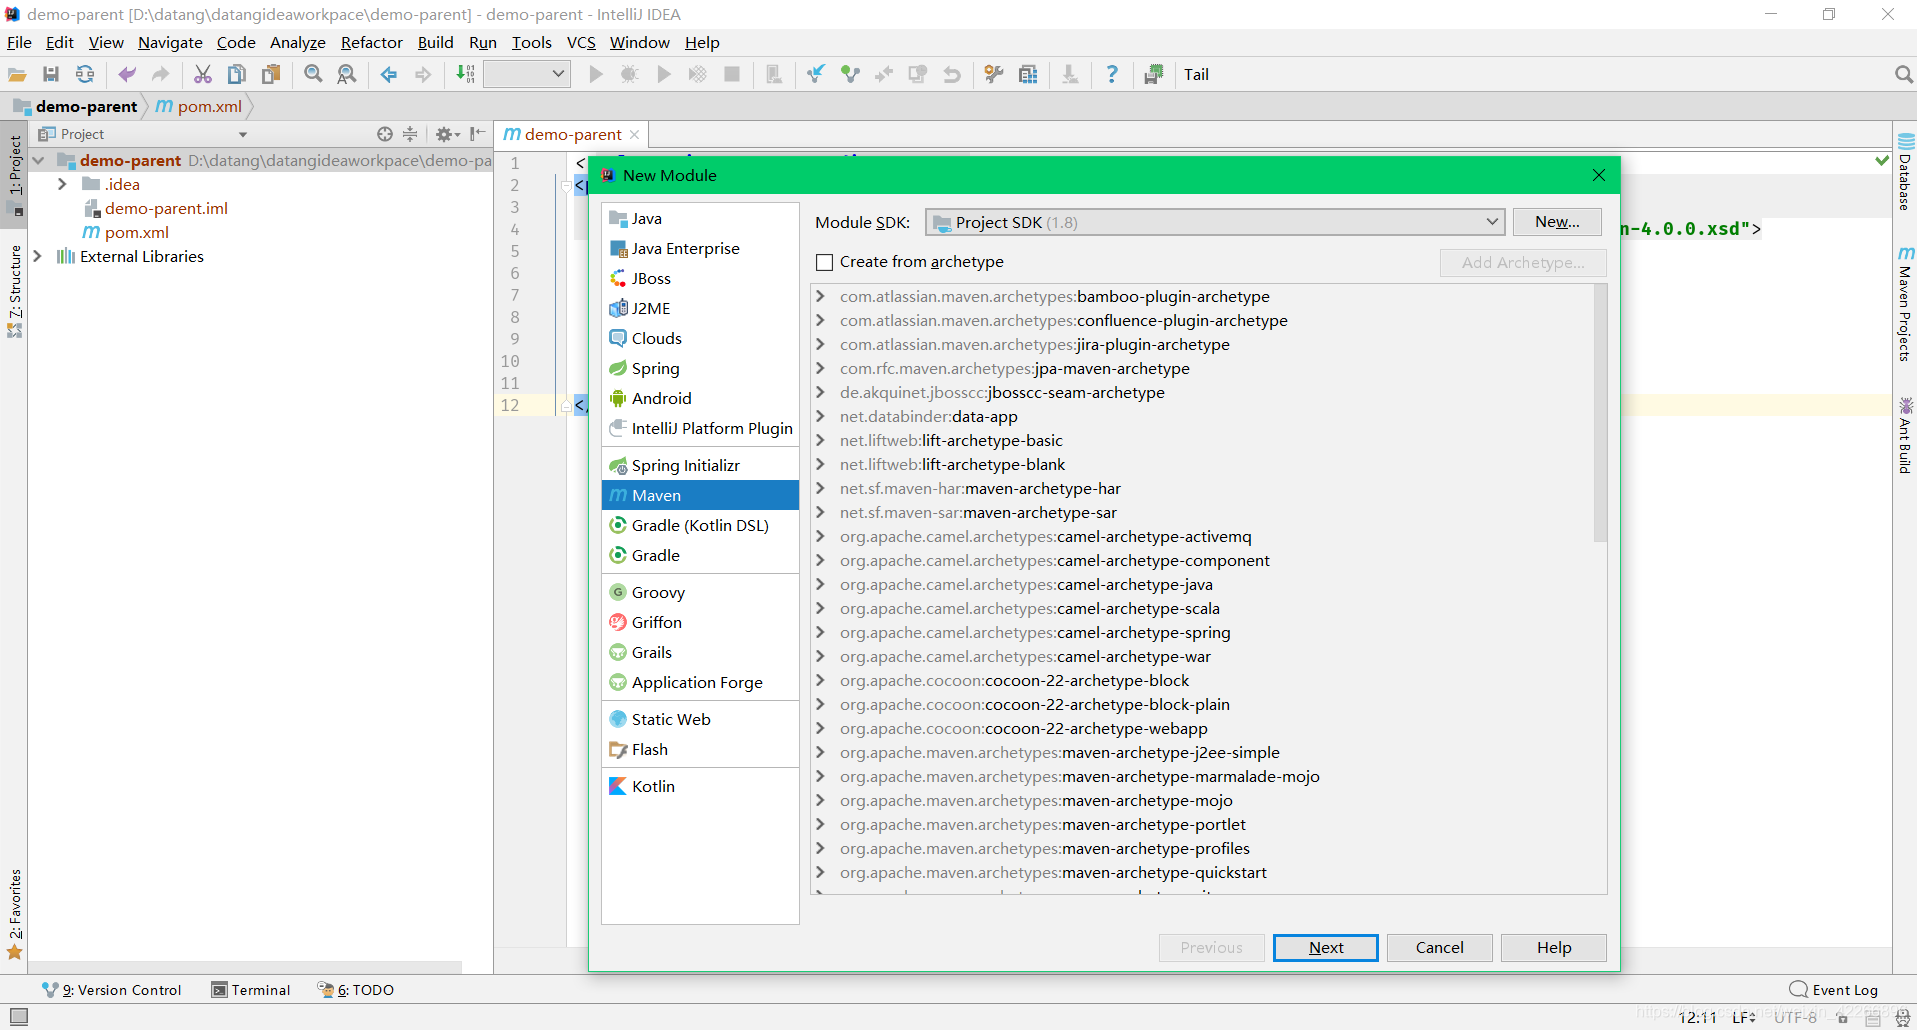
Task: Click the Next button
Action: point(1326,947)
